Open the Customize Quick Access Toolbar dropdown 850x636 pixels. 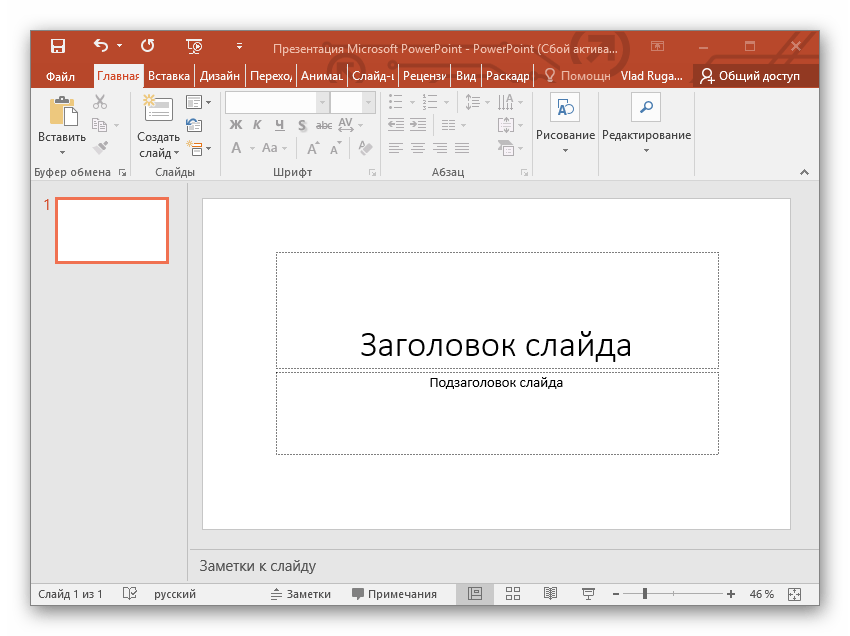coord(239,46)
